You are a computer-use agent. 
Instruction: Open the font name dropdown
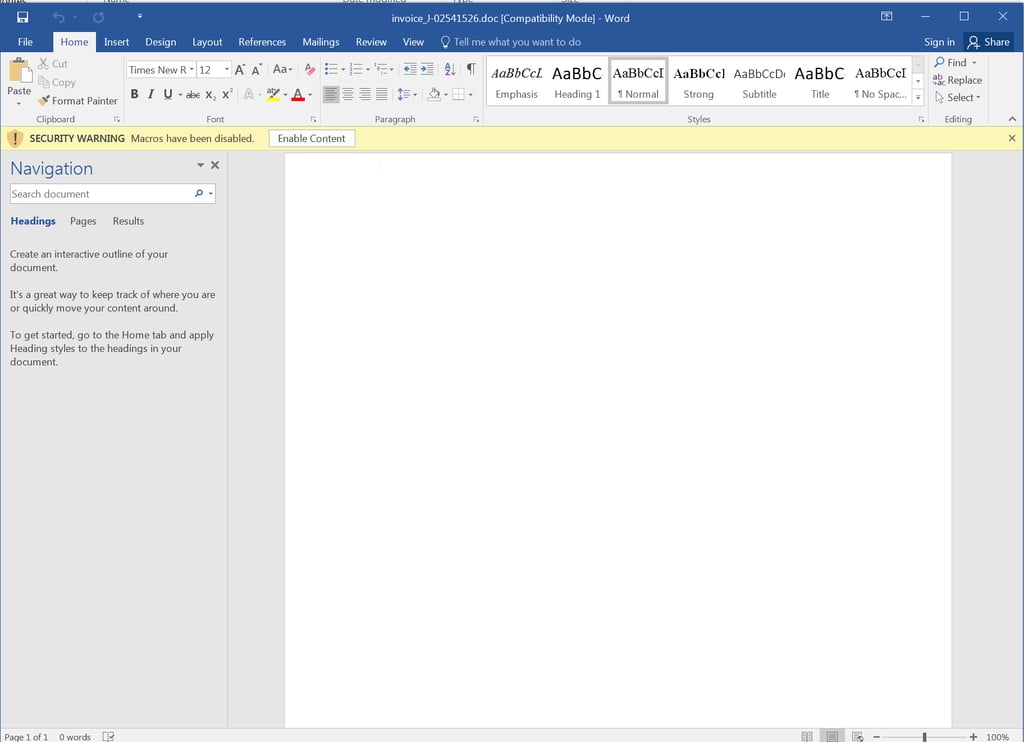coord(190,70)
